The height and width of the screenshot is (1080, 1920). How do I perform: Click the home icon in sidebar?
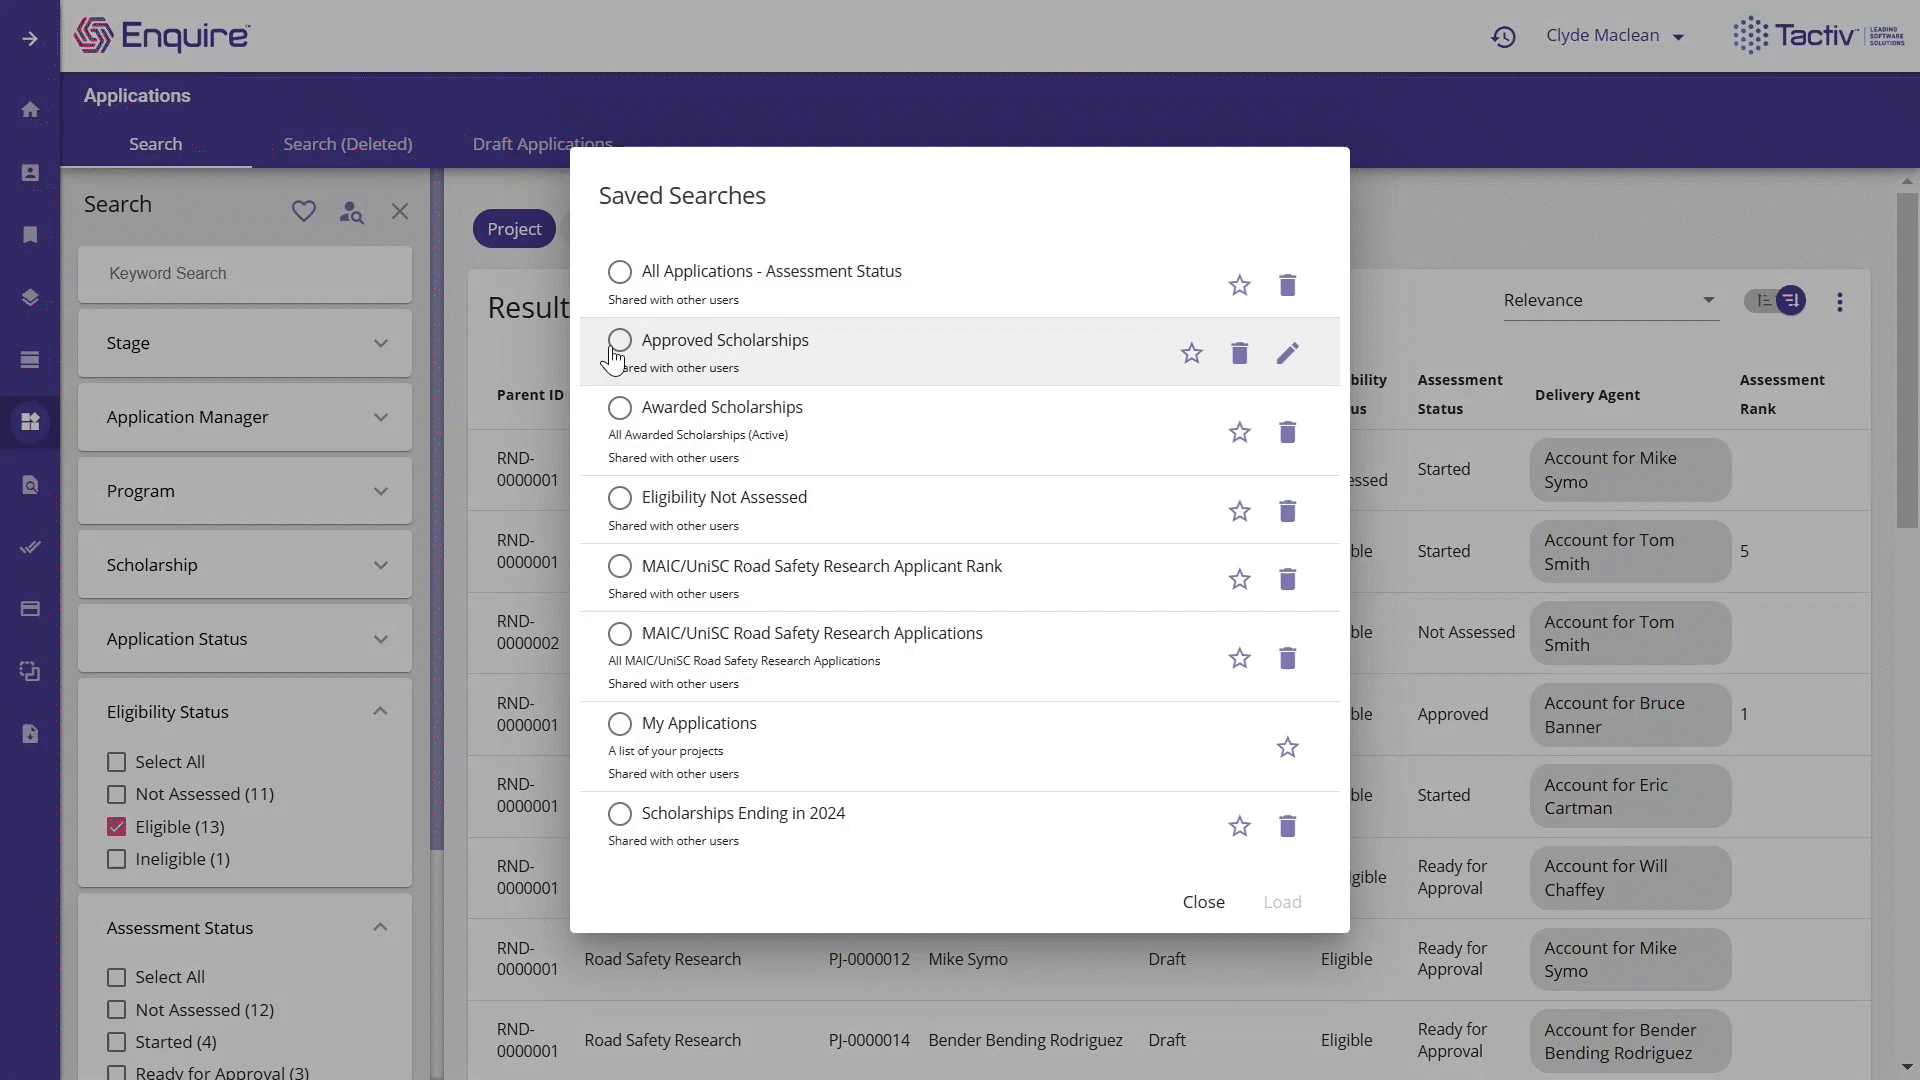point(30,109)
